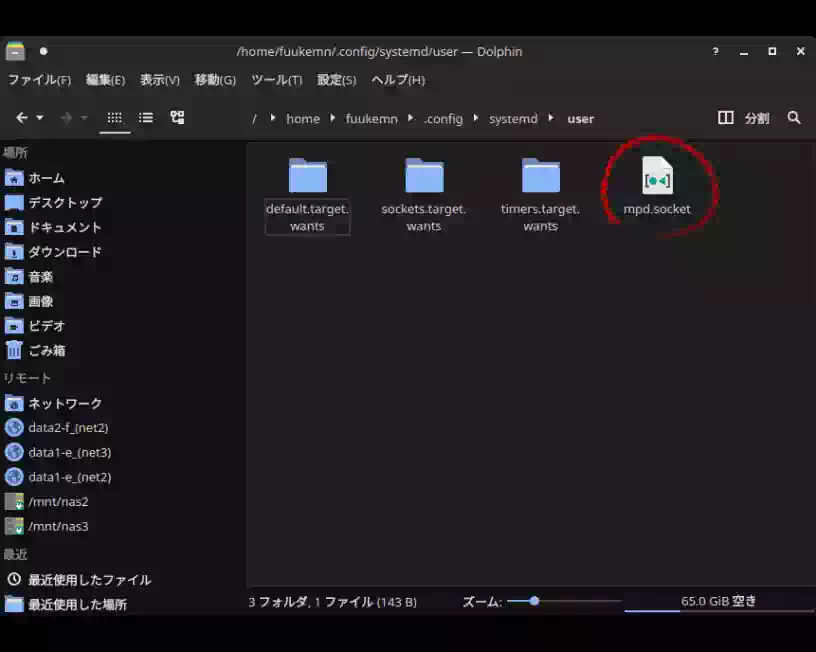Open the 編集(E) menu
The width and height of the screenshot is (816, 652).
click(x=105, y=80)
